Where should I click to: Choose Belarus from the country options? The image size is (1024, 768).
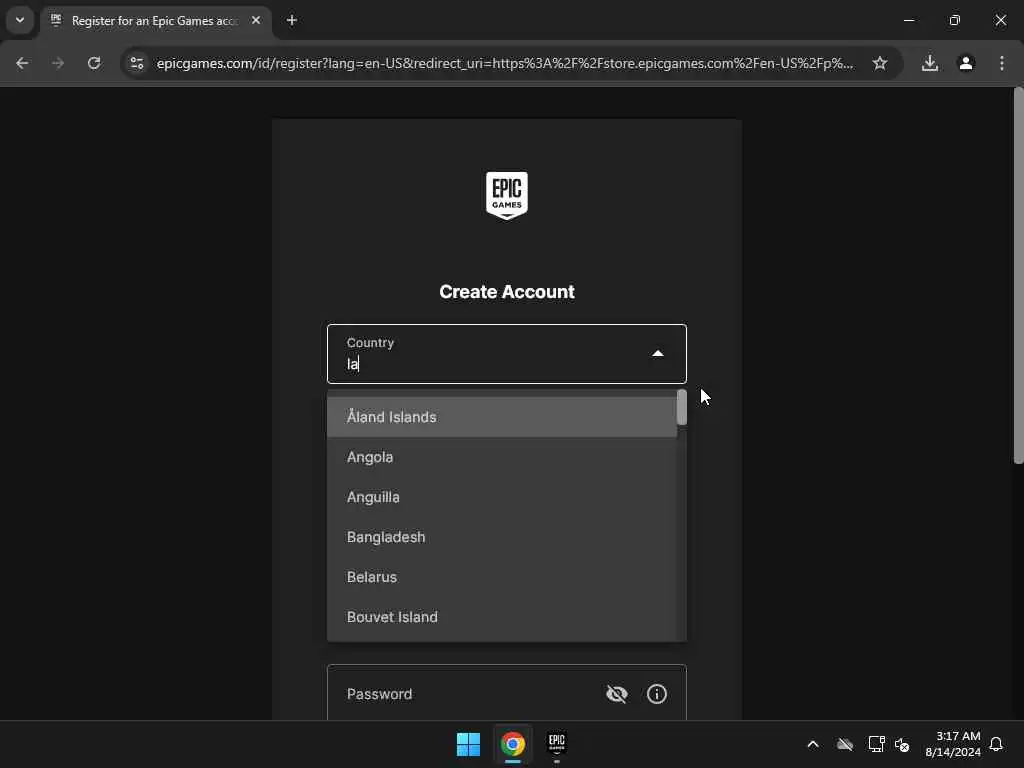[502, 577]
